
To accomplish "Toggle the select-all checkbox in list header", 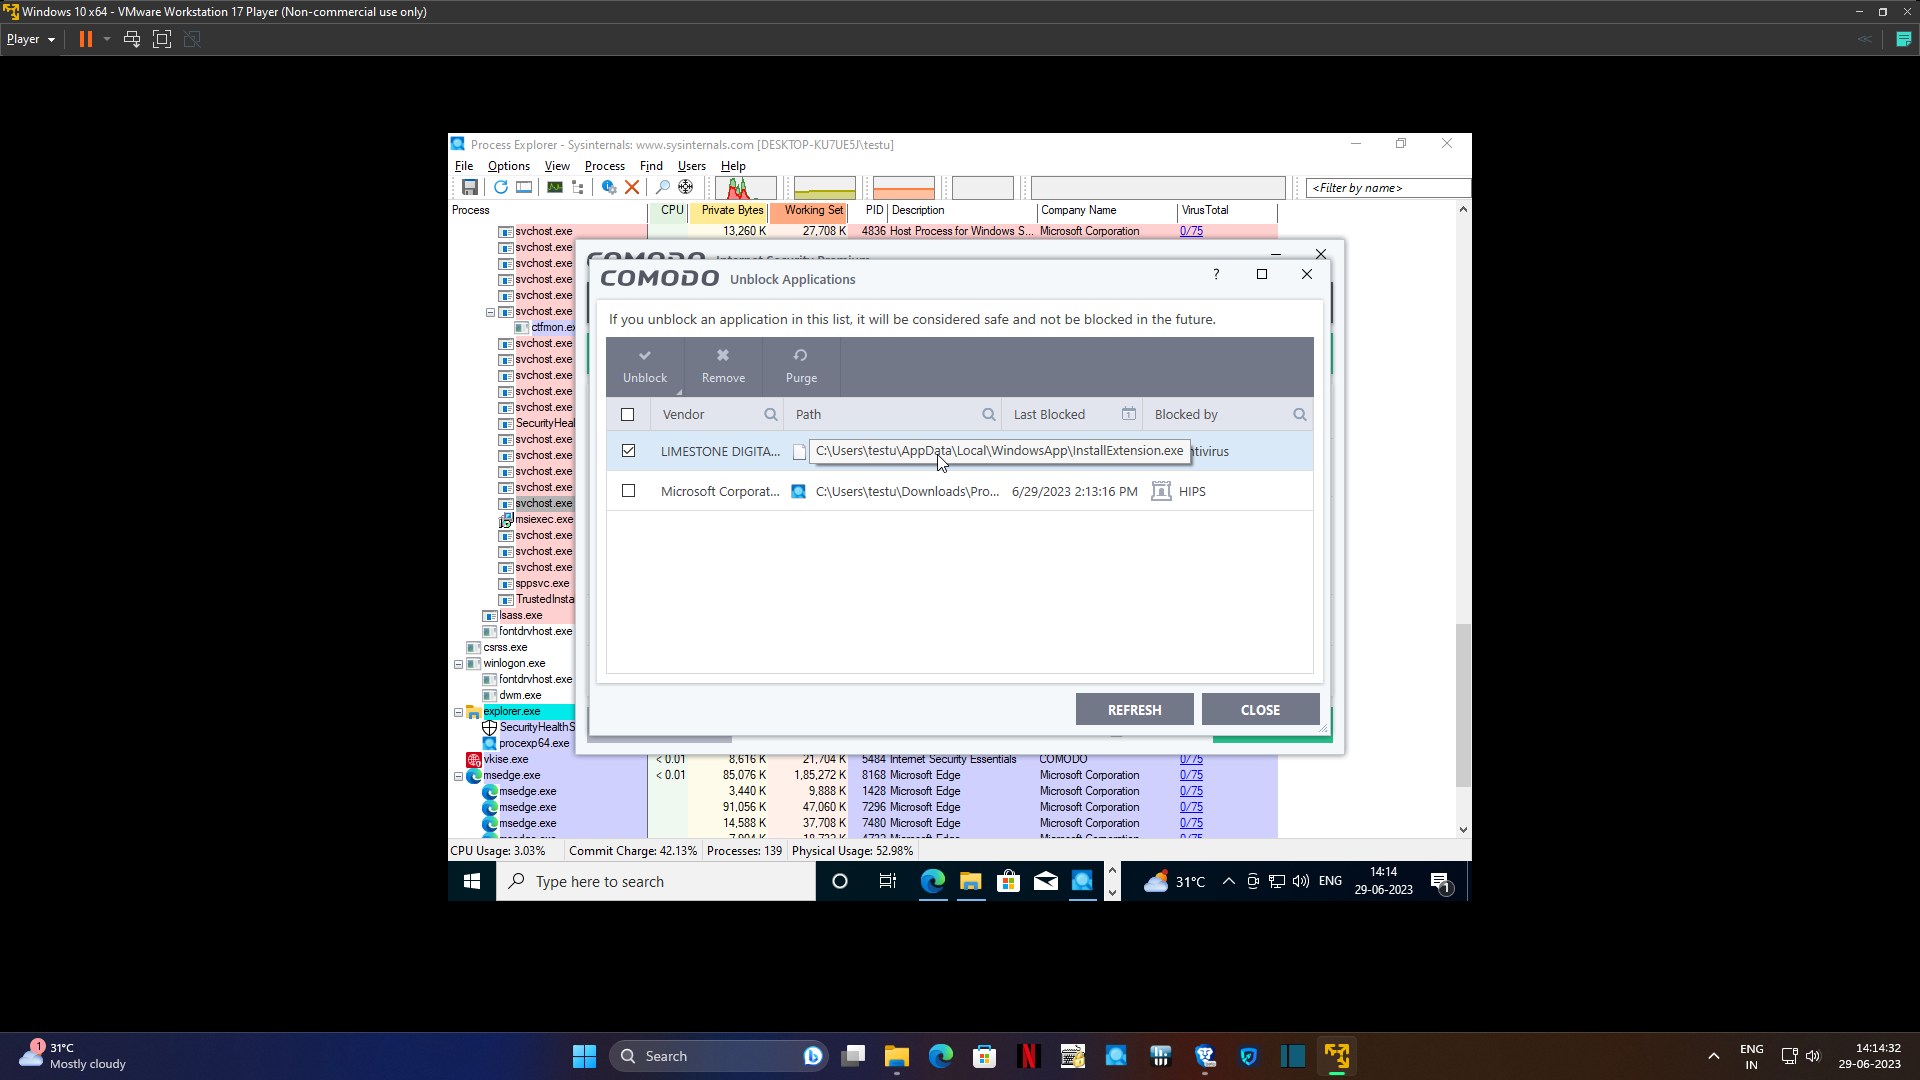I will click(628, 414).
